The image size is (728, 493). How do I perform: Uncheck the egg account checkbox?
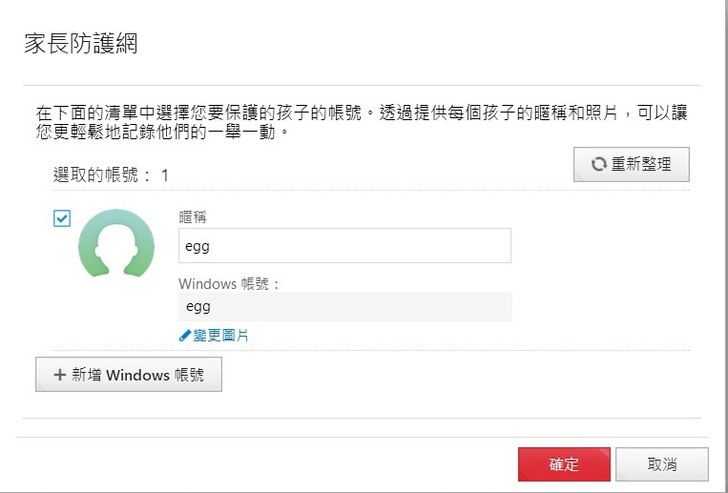click(x=62, y=218)
